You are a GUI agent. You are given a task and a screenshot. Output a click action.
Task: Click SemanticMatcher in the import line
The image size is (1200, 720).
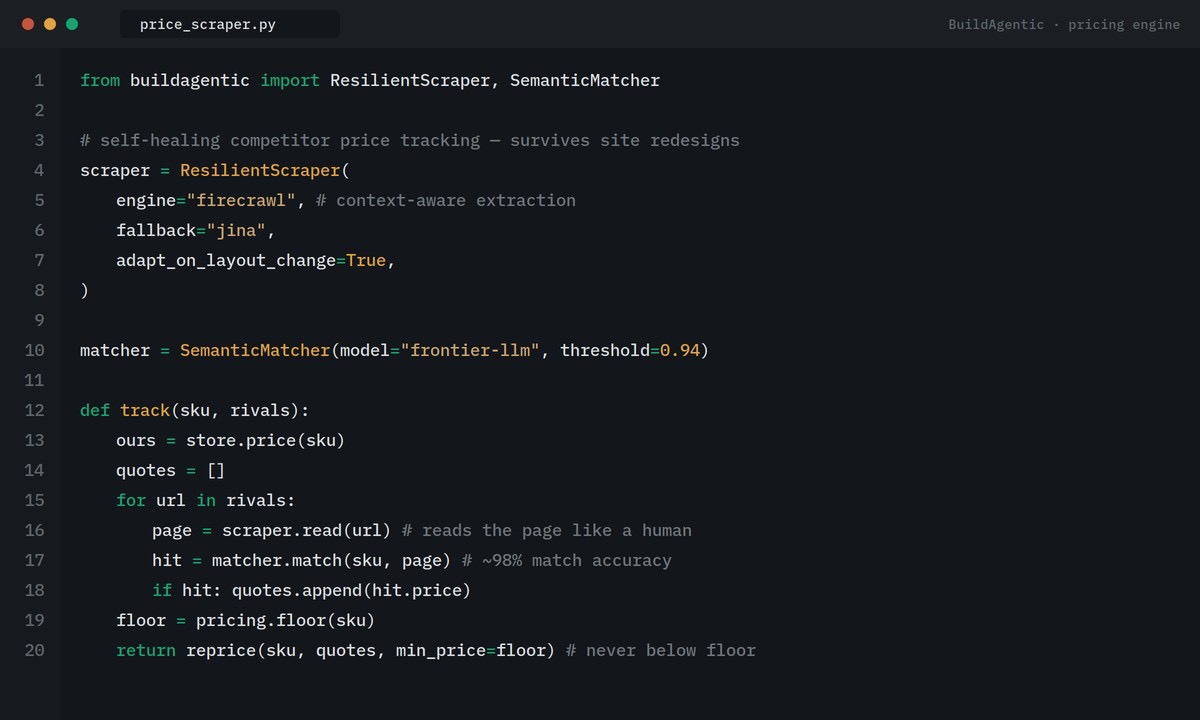[585, 80]
